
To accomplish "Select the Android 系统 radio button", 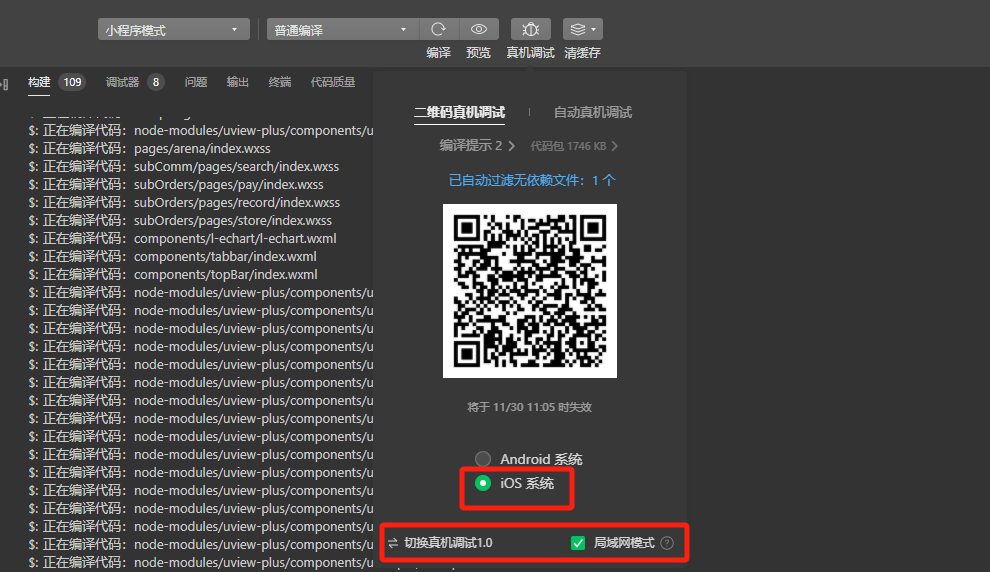I will 483,458.
